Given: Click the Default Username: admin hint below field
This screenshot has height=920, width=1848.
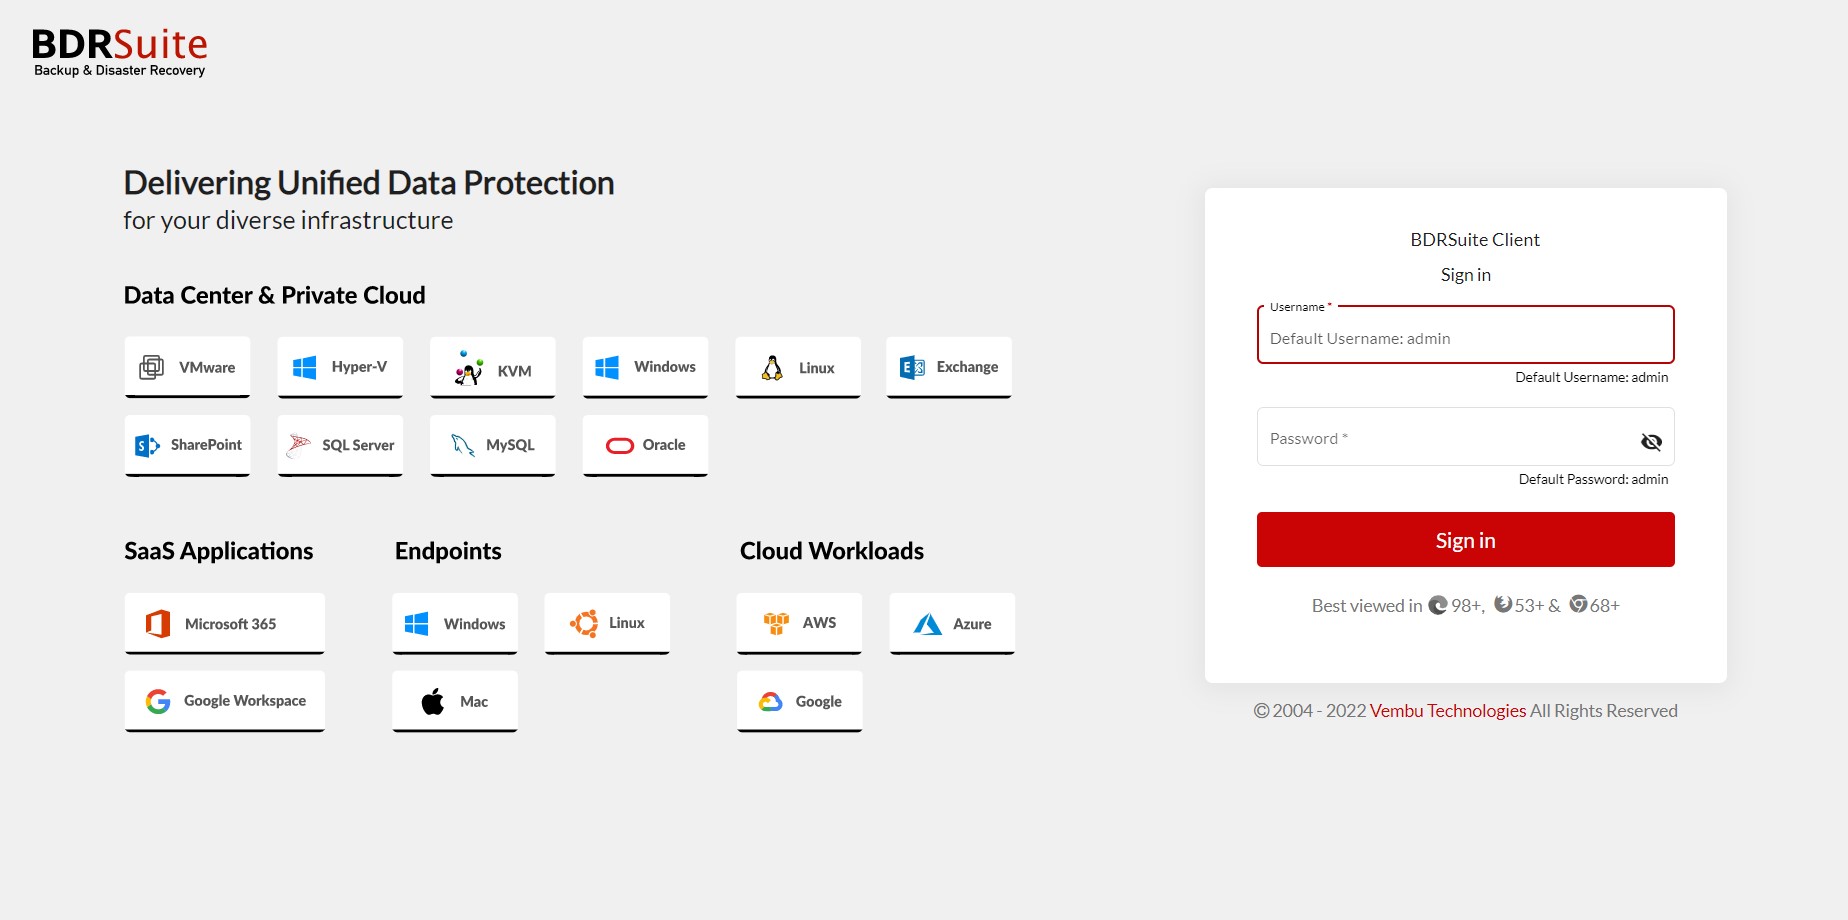Looking at the screenshot, I should click(x=1591, y=377).
